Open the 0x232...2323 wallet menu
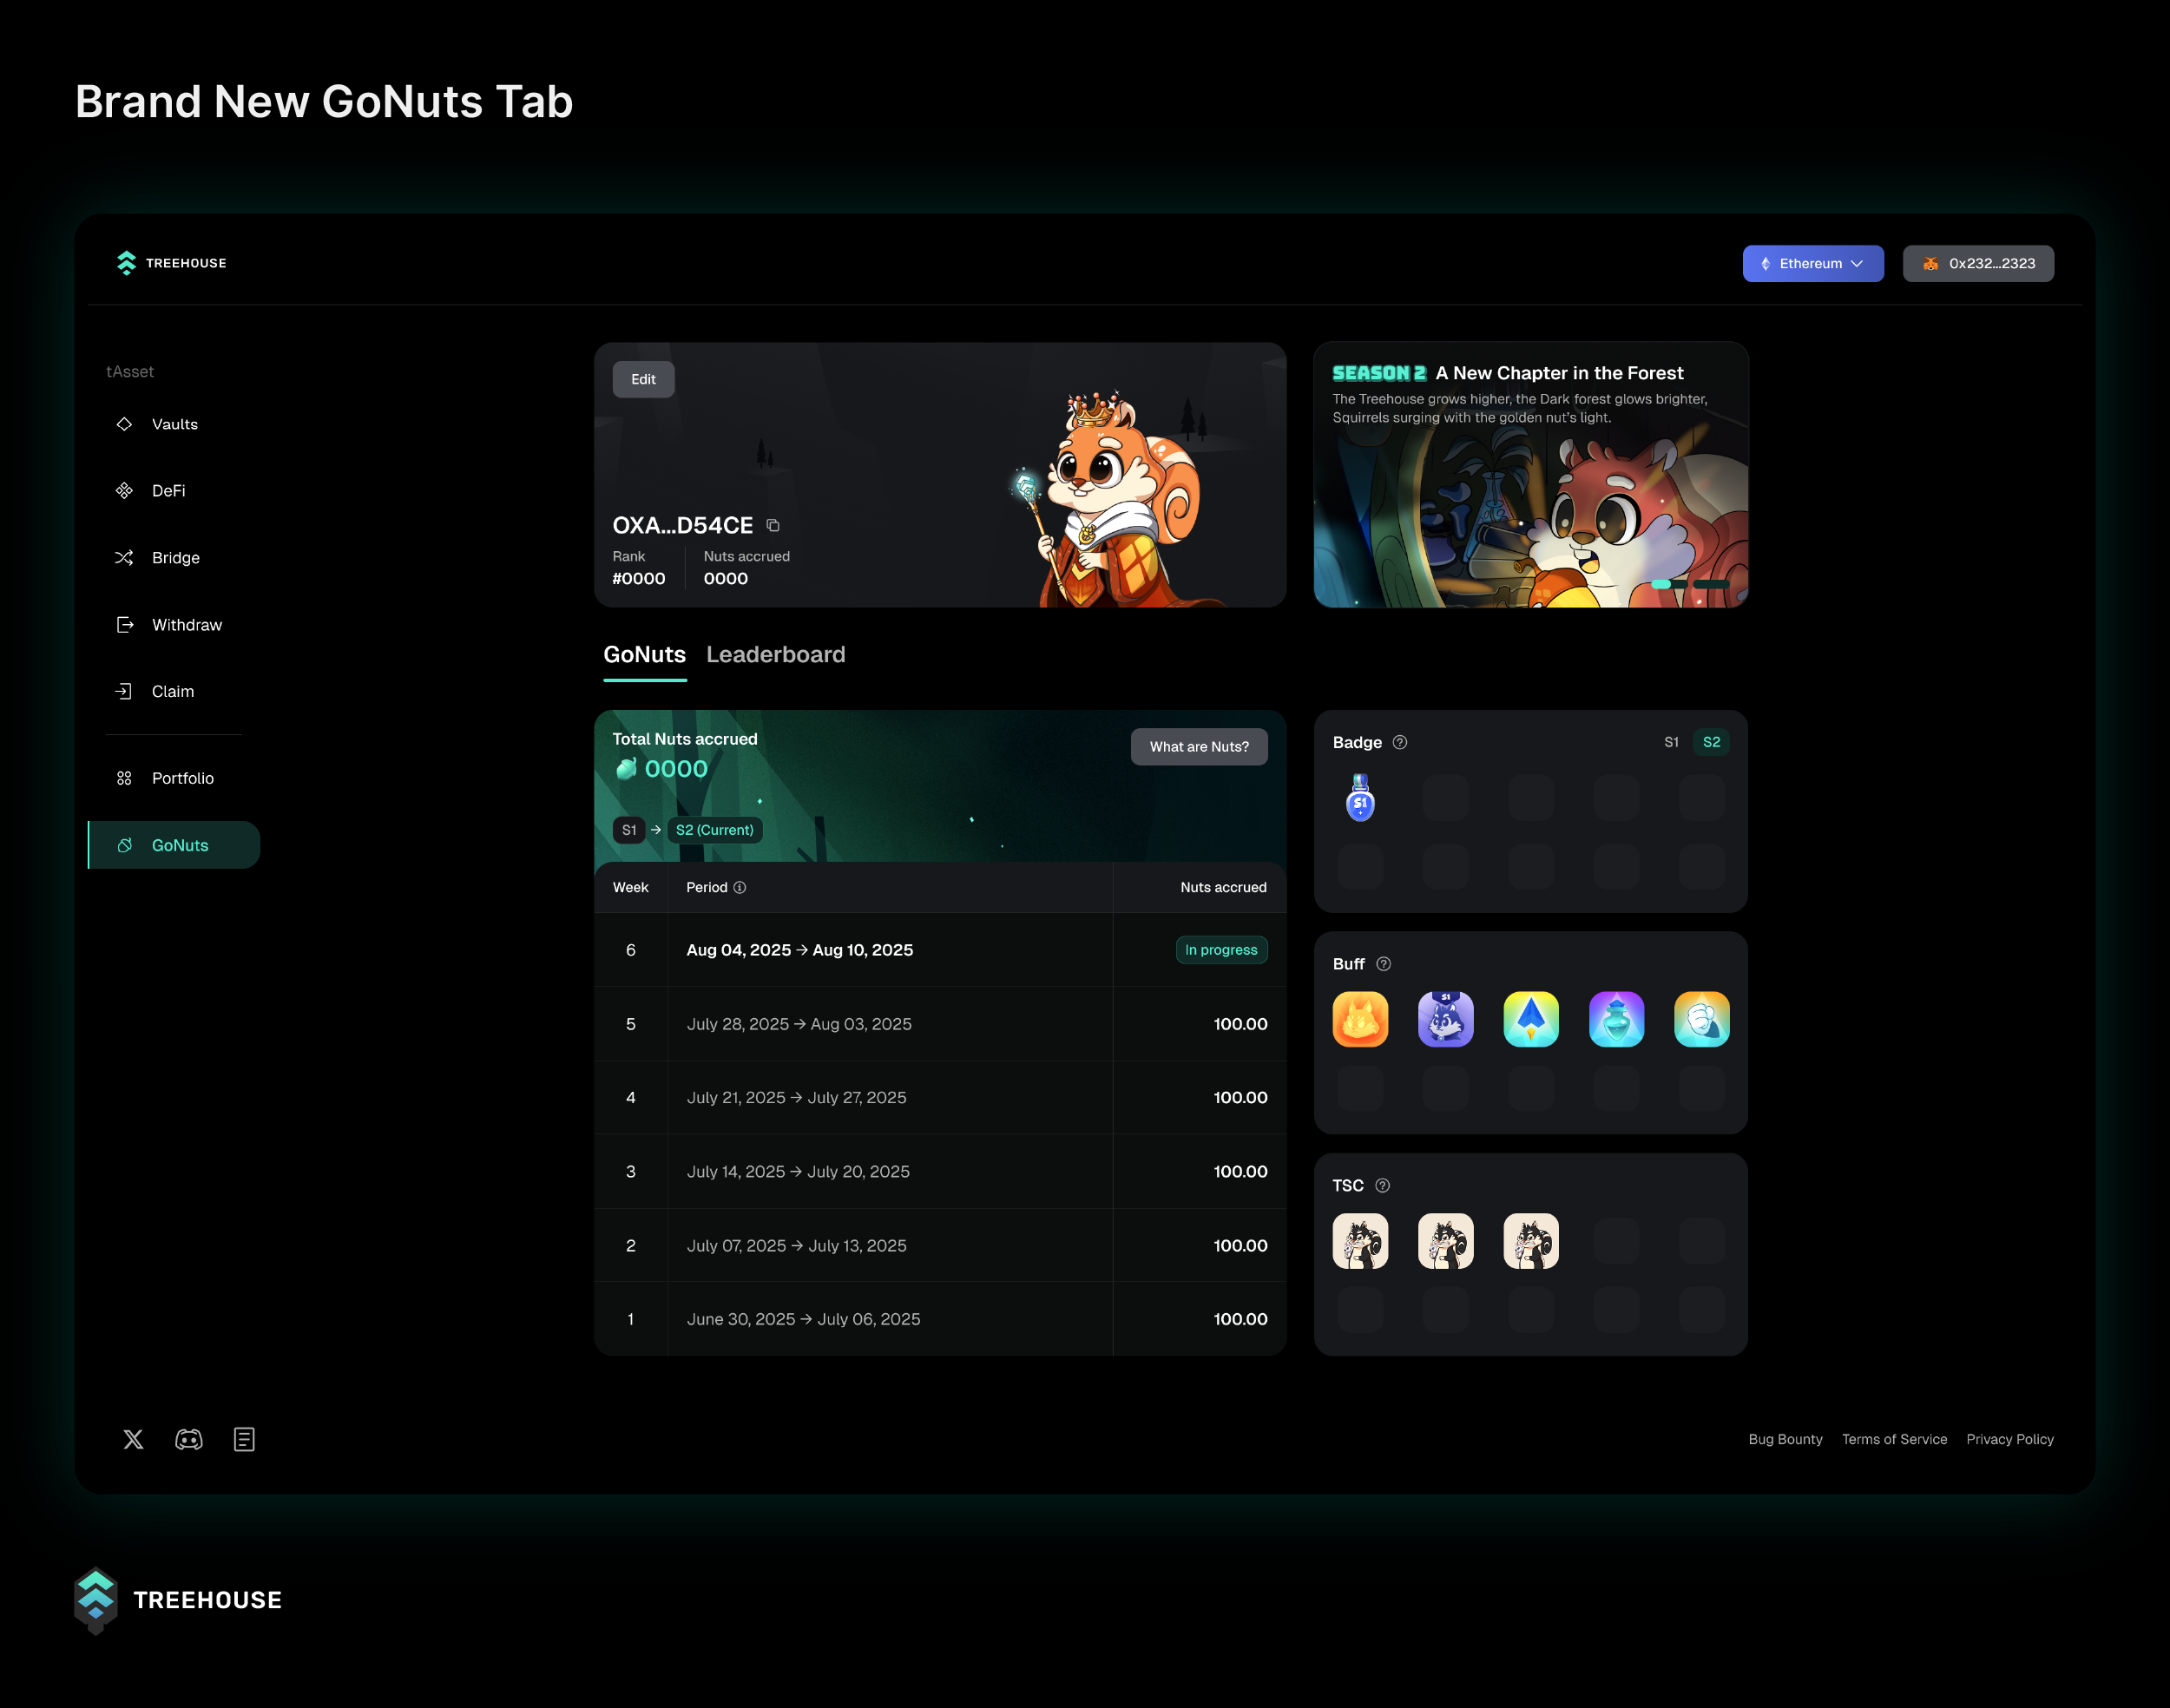2170x1708 pixels. 1978,263
